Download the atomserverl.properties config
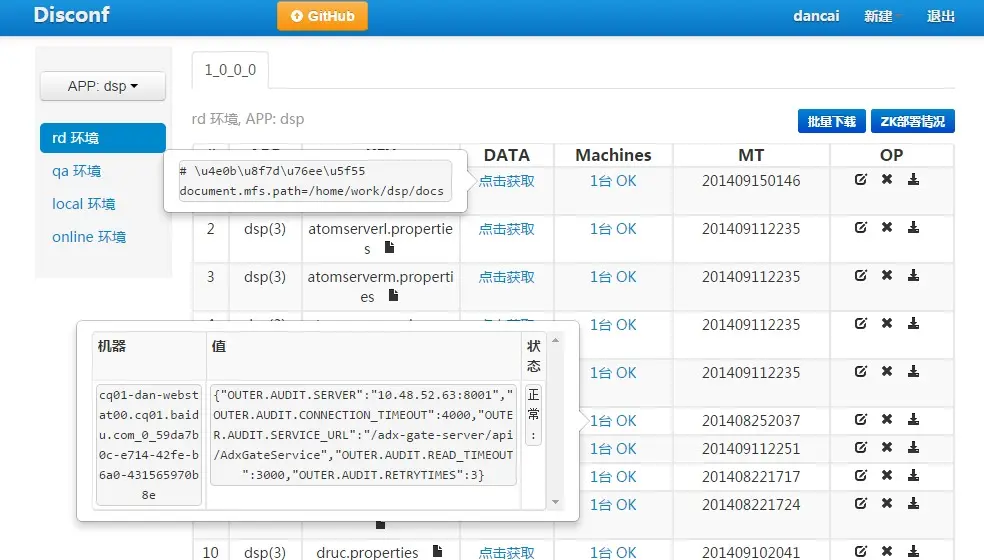 click(x=914, y=227)
